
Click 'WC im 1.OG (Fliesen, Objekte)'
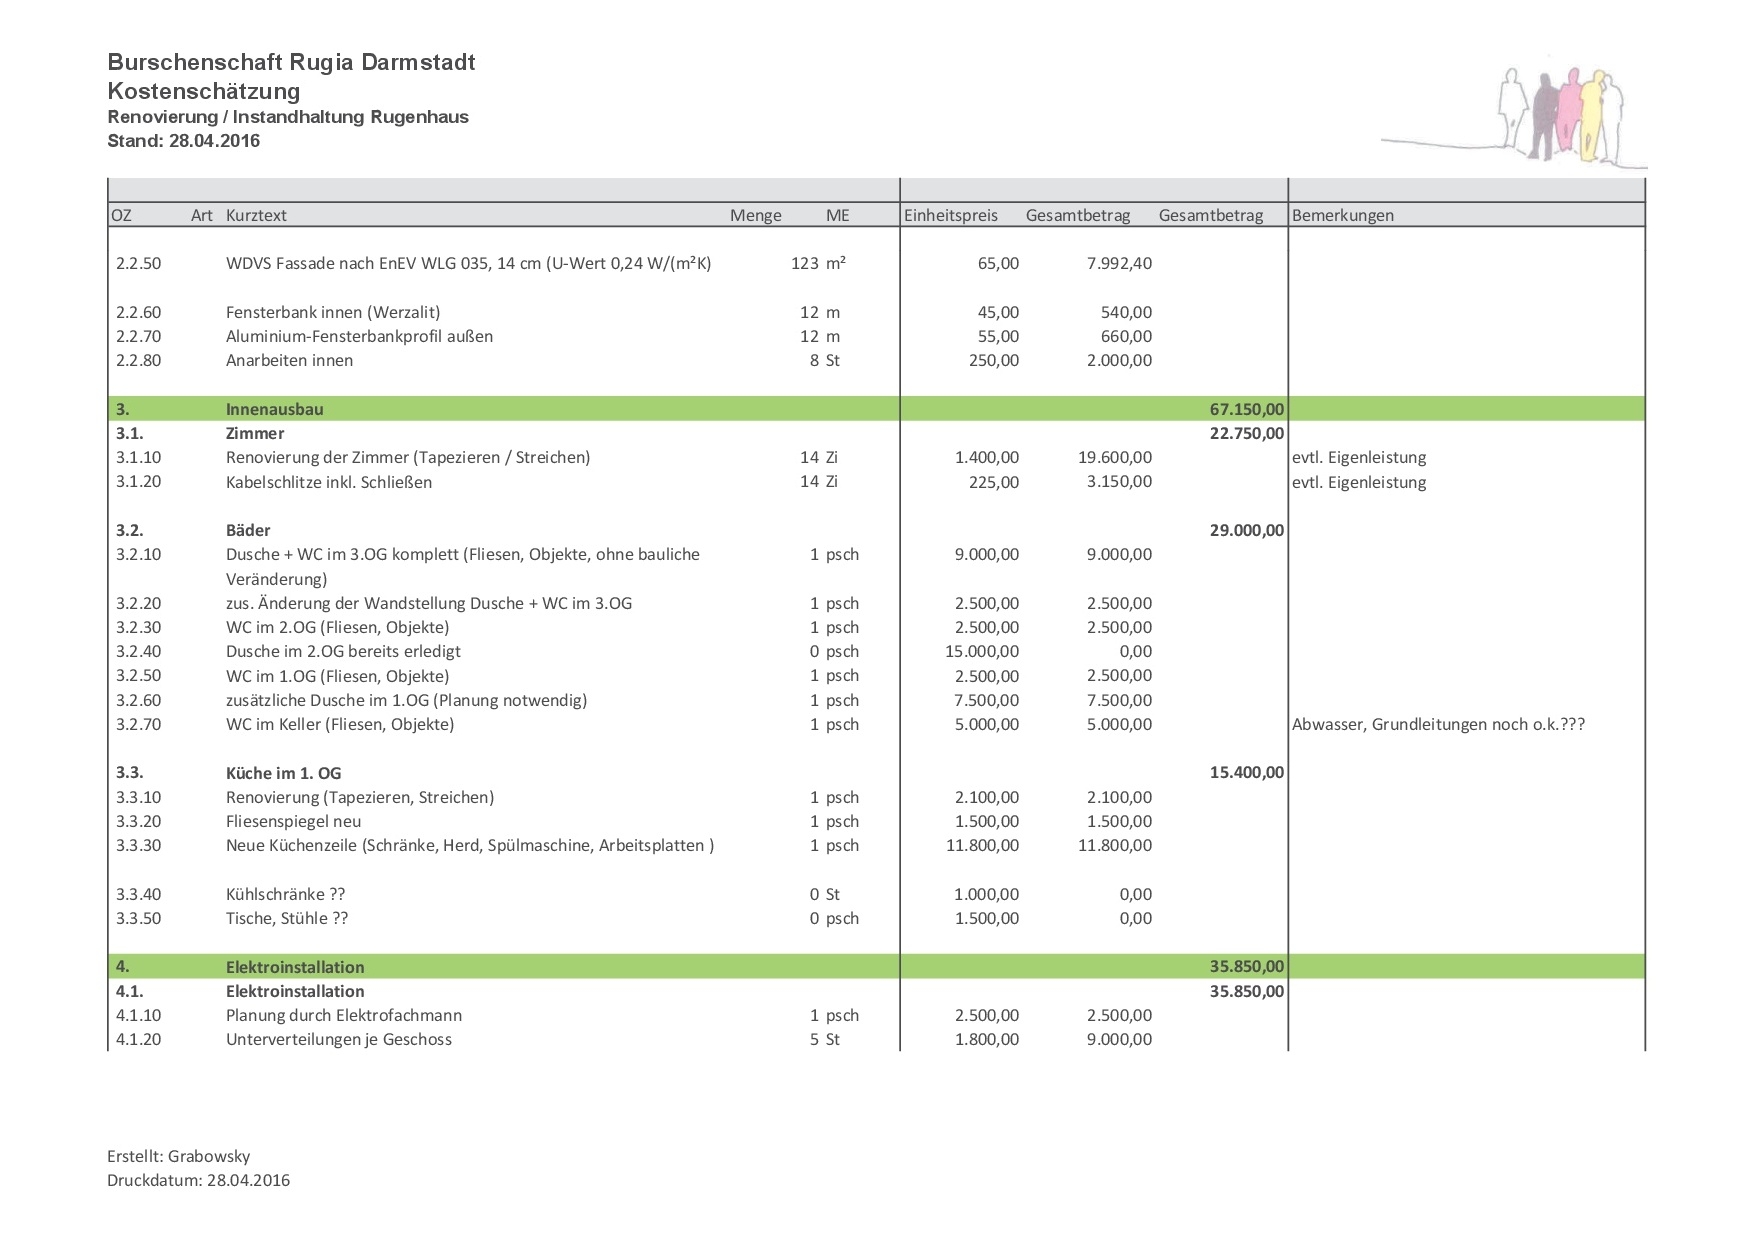[x=337, y=676]
